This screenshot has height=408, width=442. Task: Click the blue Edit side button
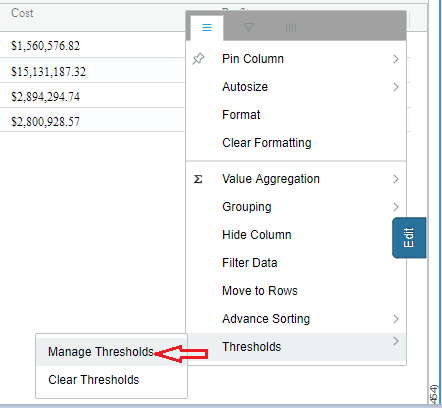tap(409, 238)
